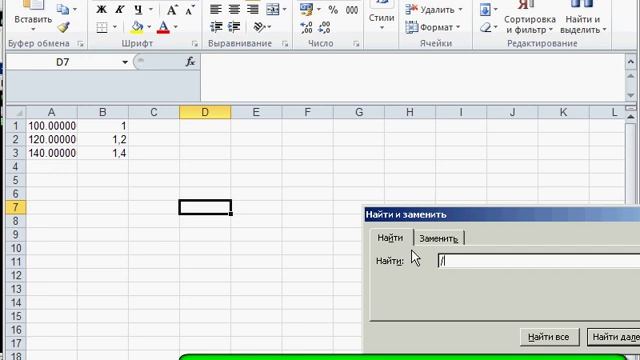Select all cells via corner button
The height and width of the screenshot is (360, 640).
[16, 112]
